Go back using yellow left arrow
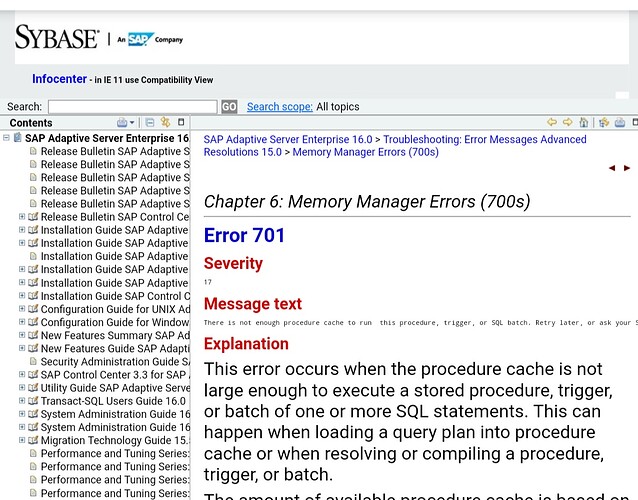638x500 pixels. click(552, 122)
